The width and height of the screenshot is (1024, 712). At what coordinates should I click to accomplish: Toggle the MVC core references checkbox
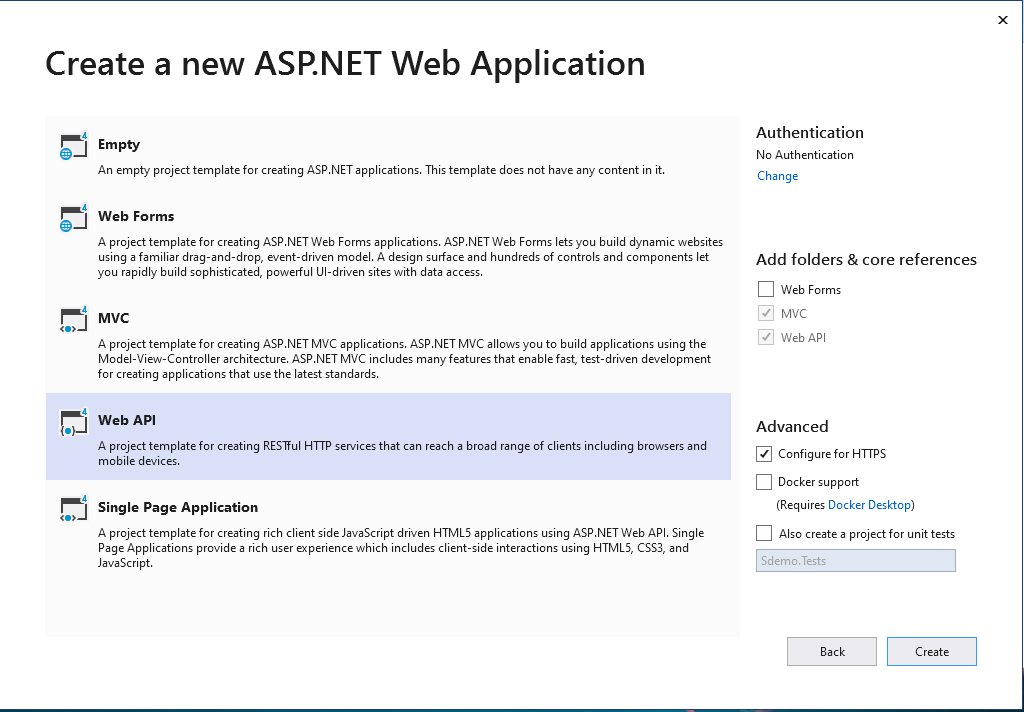click(x=766, y=314)
